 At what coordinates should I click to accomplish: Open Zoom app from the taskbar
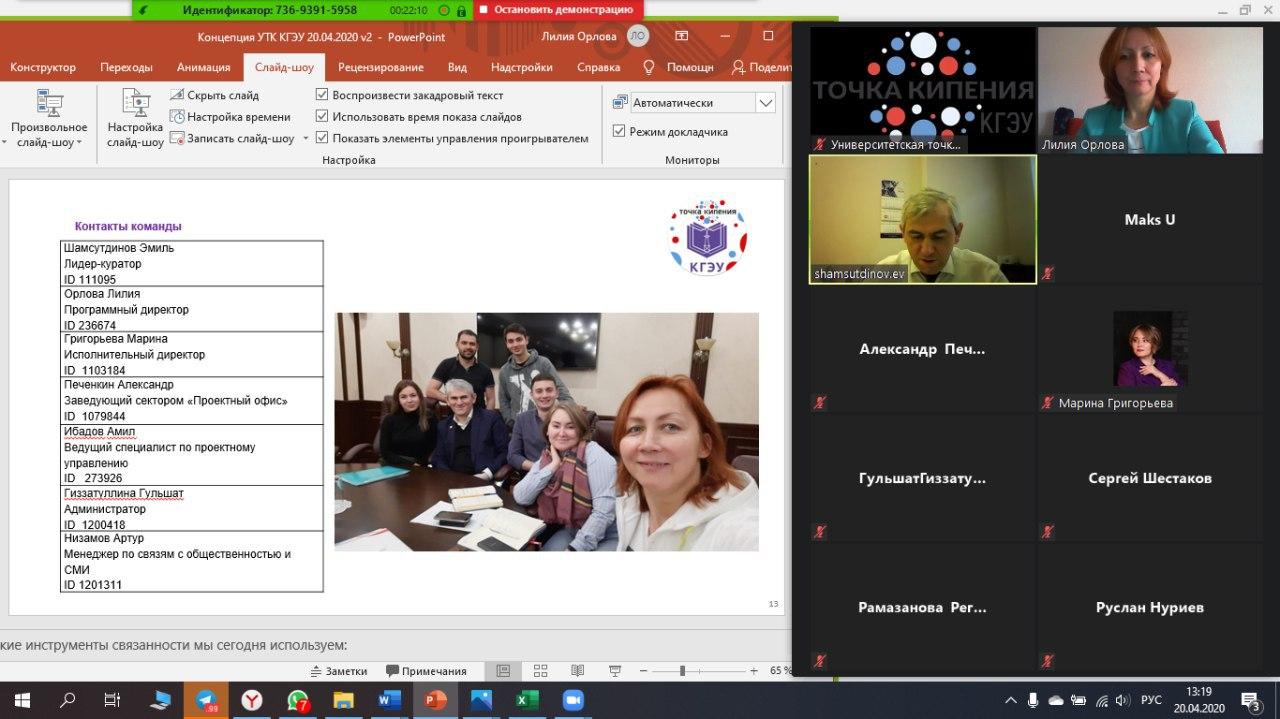(x=573, y=700)
